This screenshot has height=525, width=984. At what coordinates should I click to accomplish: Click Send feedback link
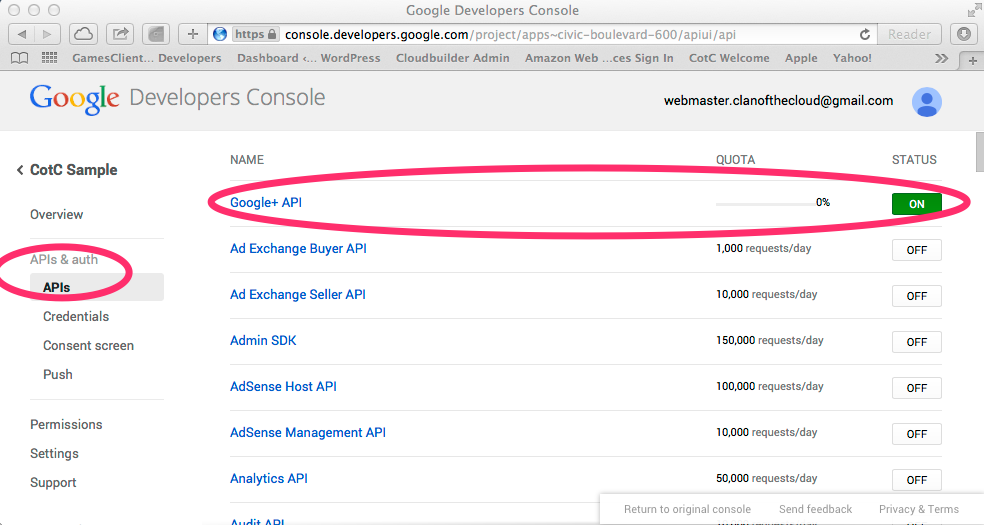point(815,509)
